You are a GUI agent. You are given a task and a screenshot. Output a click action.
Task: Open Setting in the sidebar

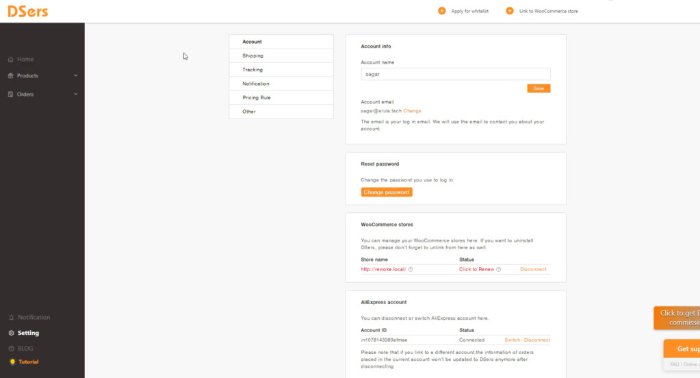click(x=28, y=333)
